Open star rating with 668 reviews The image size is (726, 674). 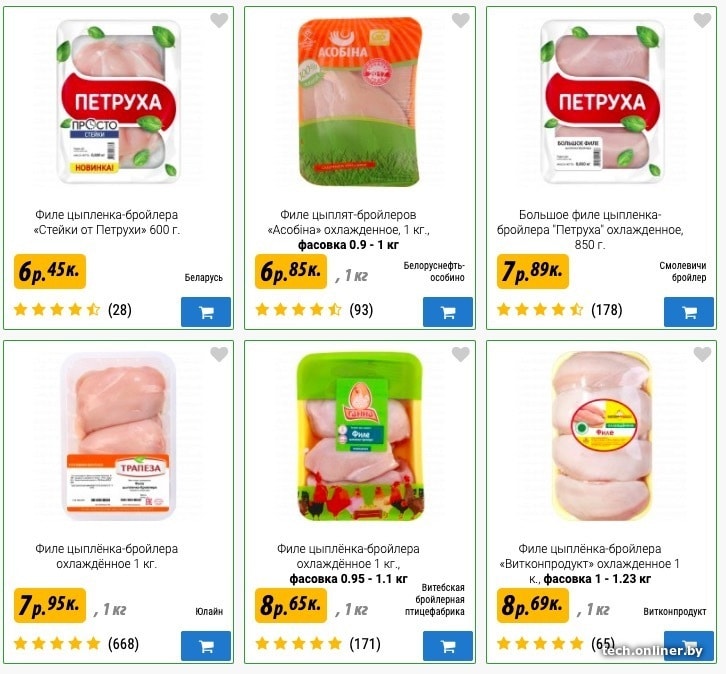coord(76,643)
